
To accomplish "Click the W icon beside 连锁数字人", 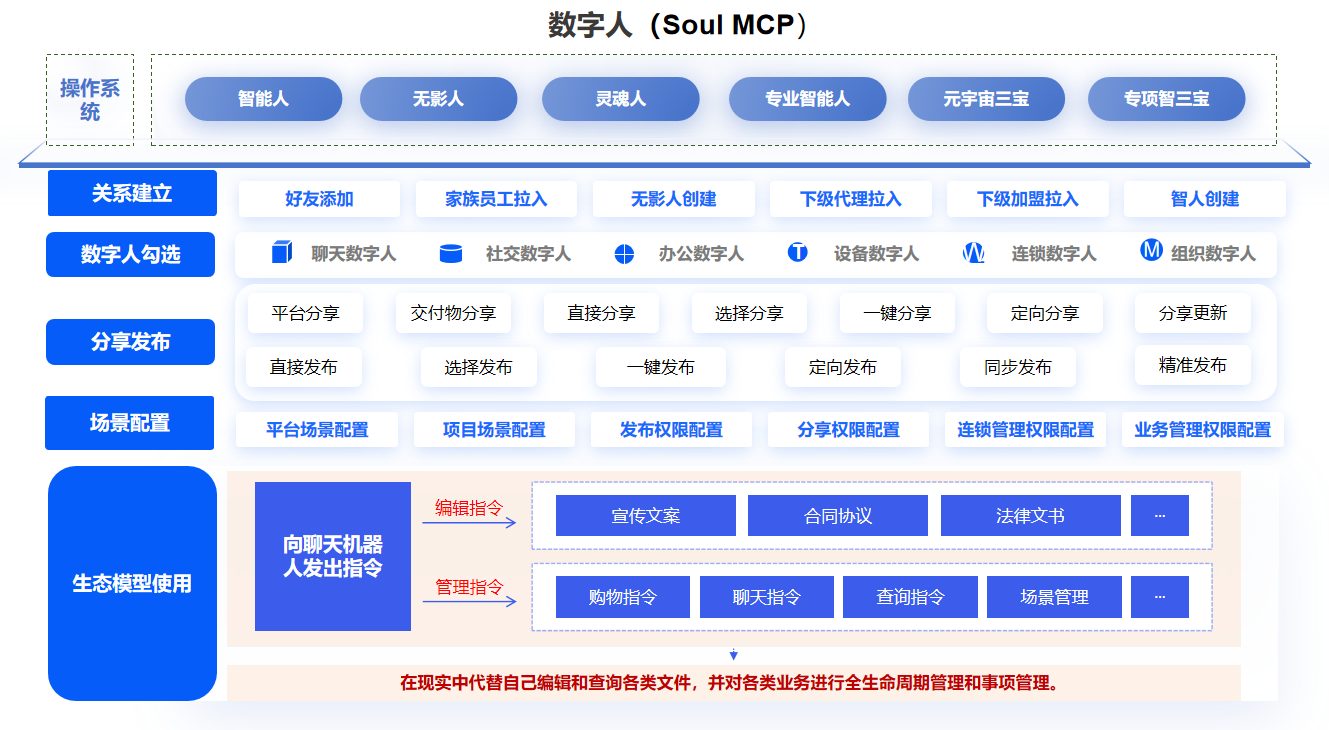I will click(x=973, y=253).
